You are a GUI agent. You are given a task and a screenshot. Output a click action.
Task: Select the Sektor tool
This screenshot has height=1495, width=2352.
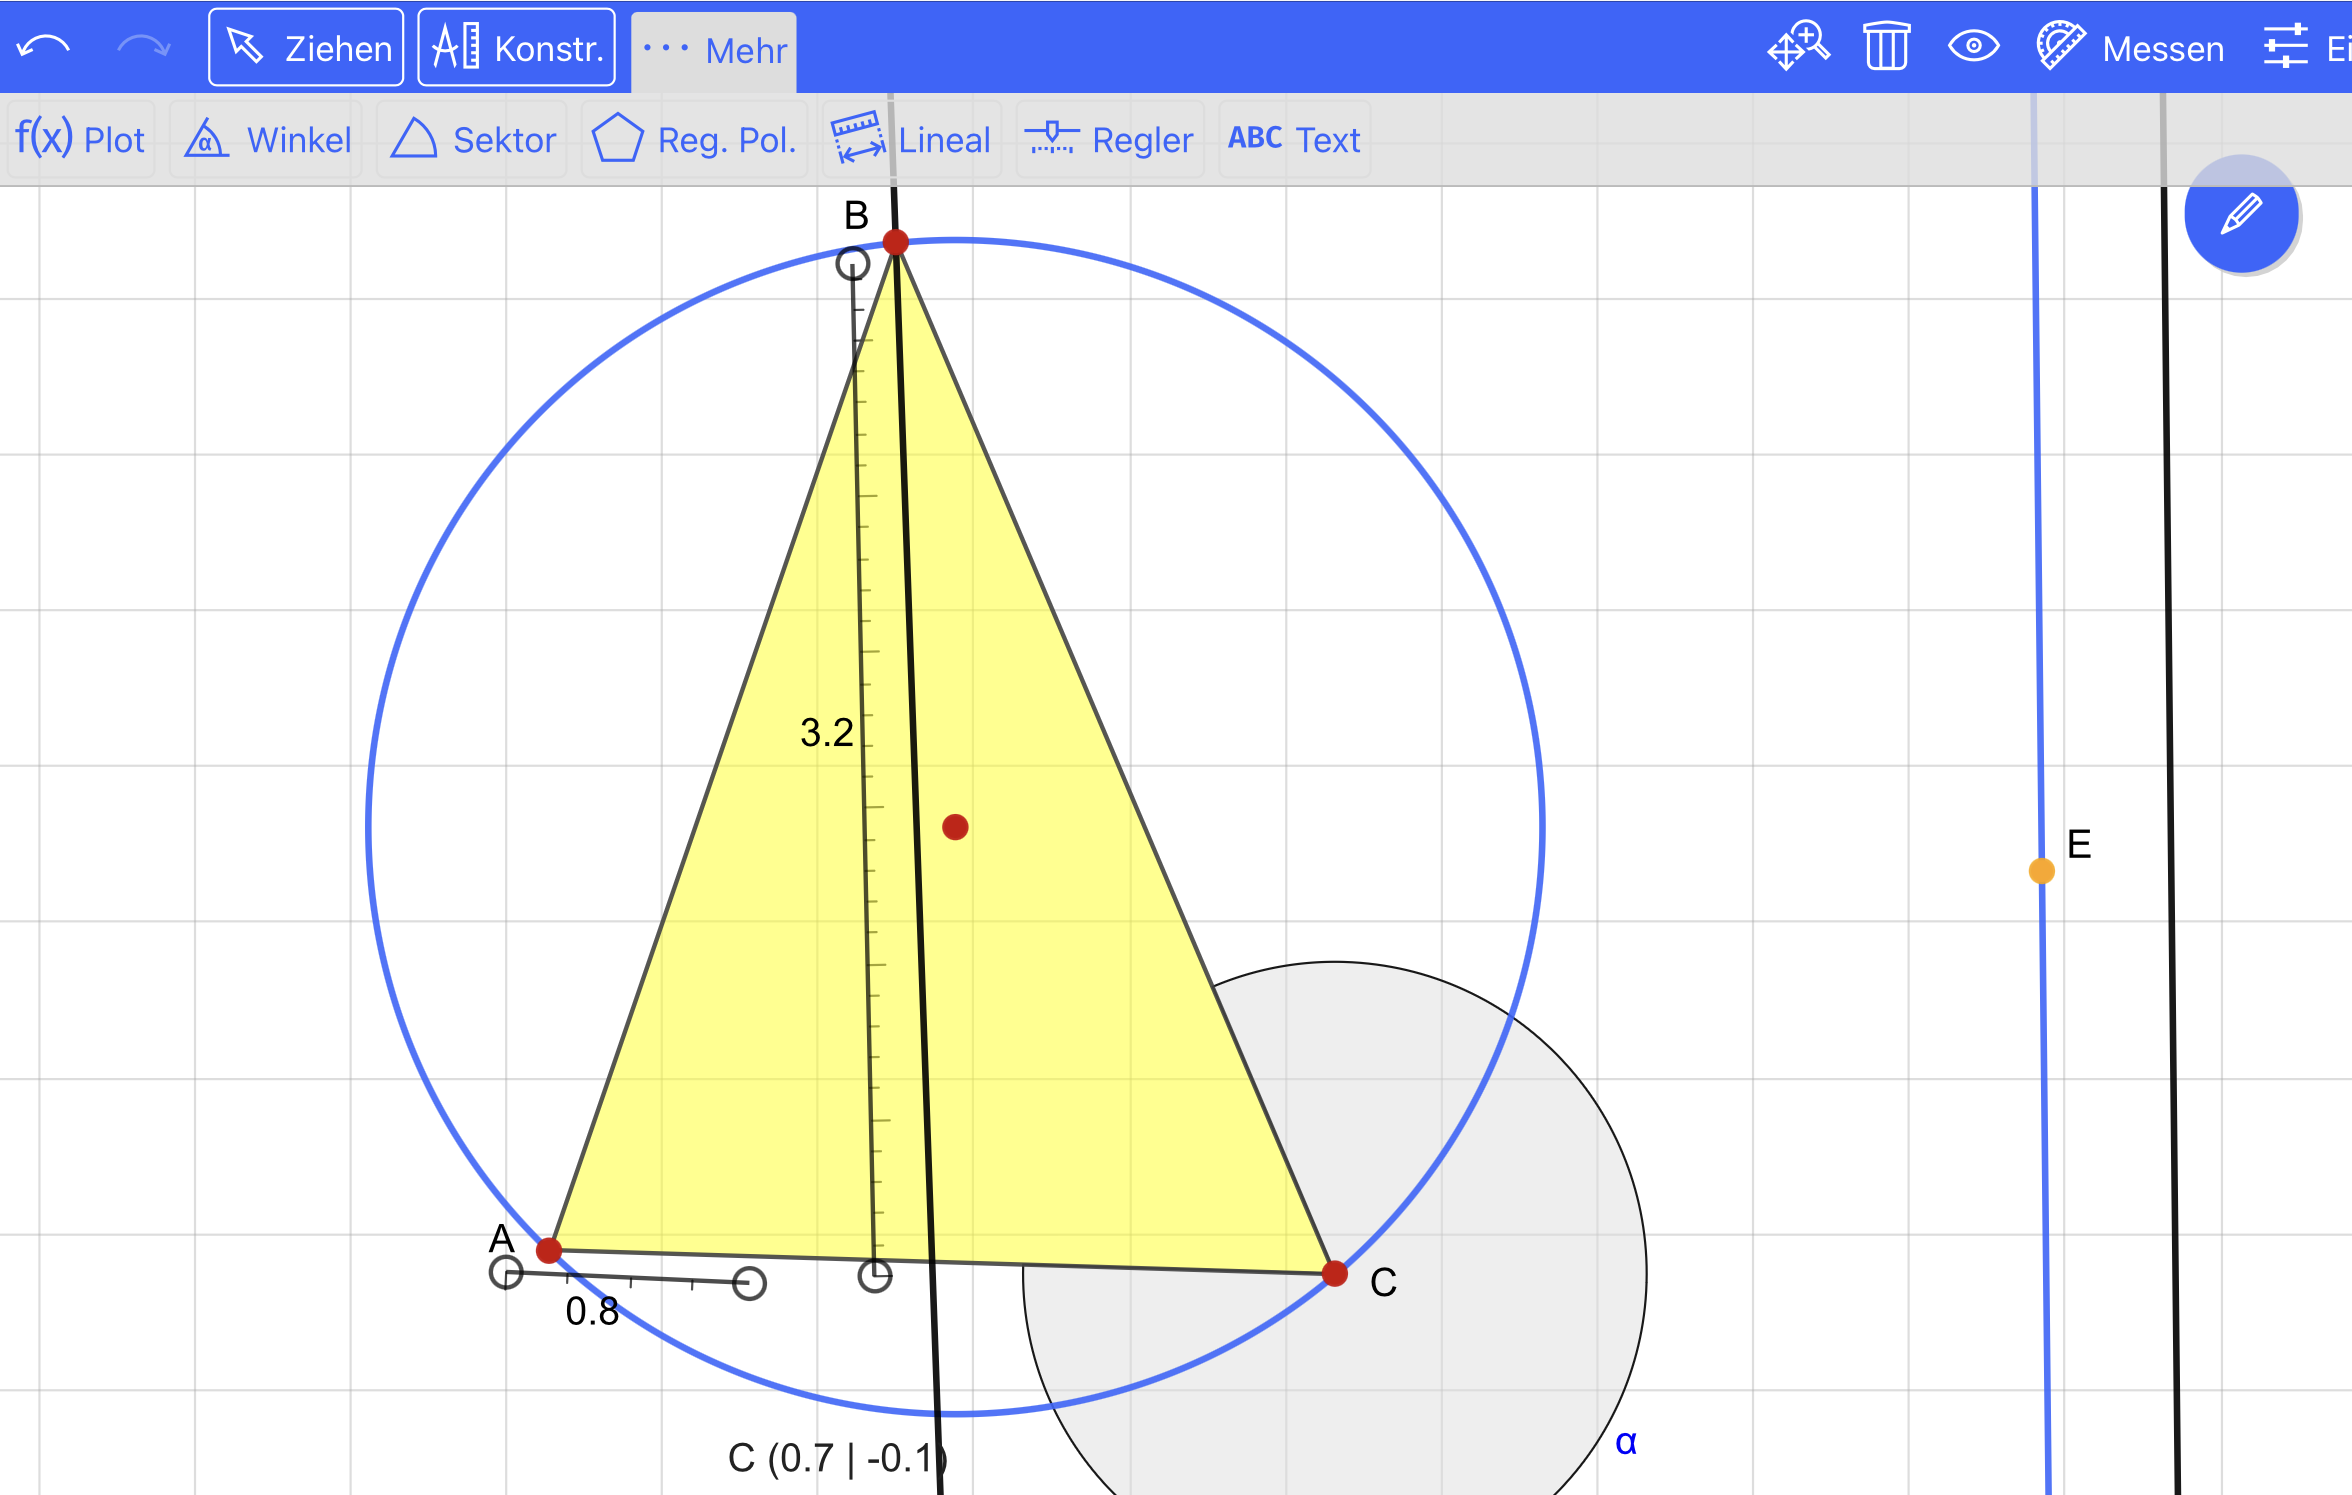[472, 139]
